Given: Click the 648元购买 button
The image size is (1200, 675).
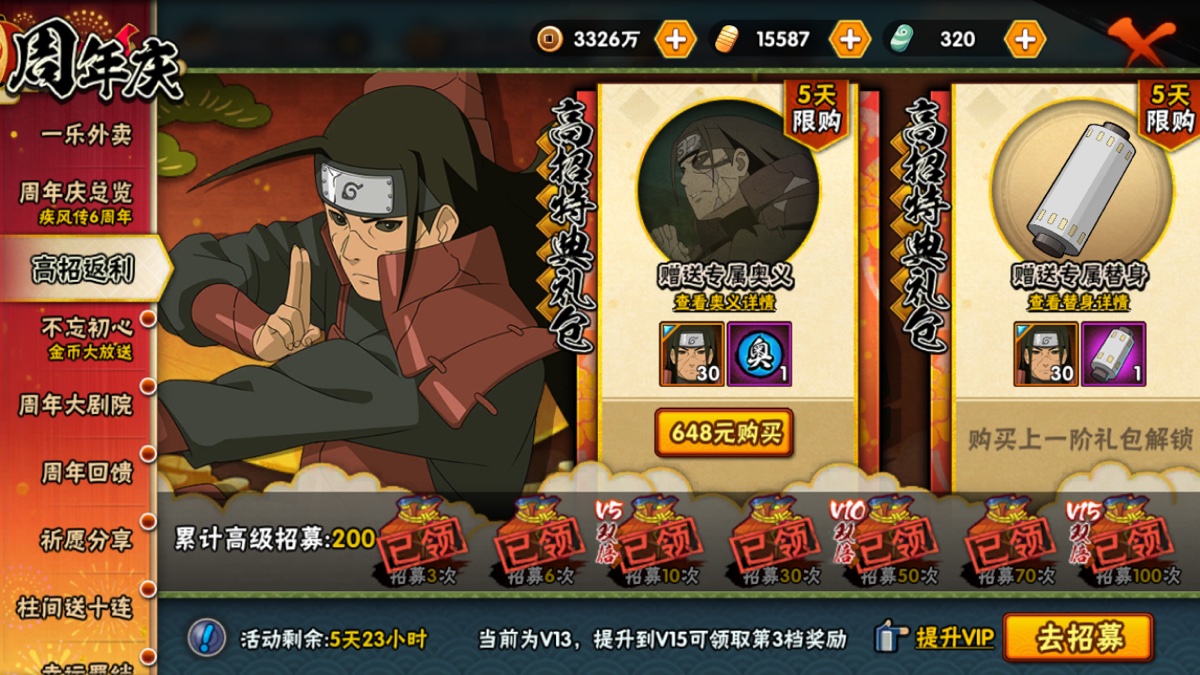Looking at the screenshot, I should [x=724, y=433].
